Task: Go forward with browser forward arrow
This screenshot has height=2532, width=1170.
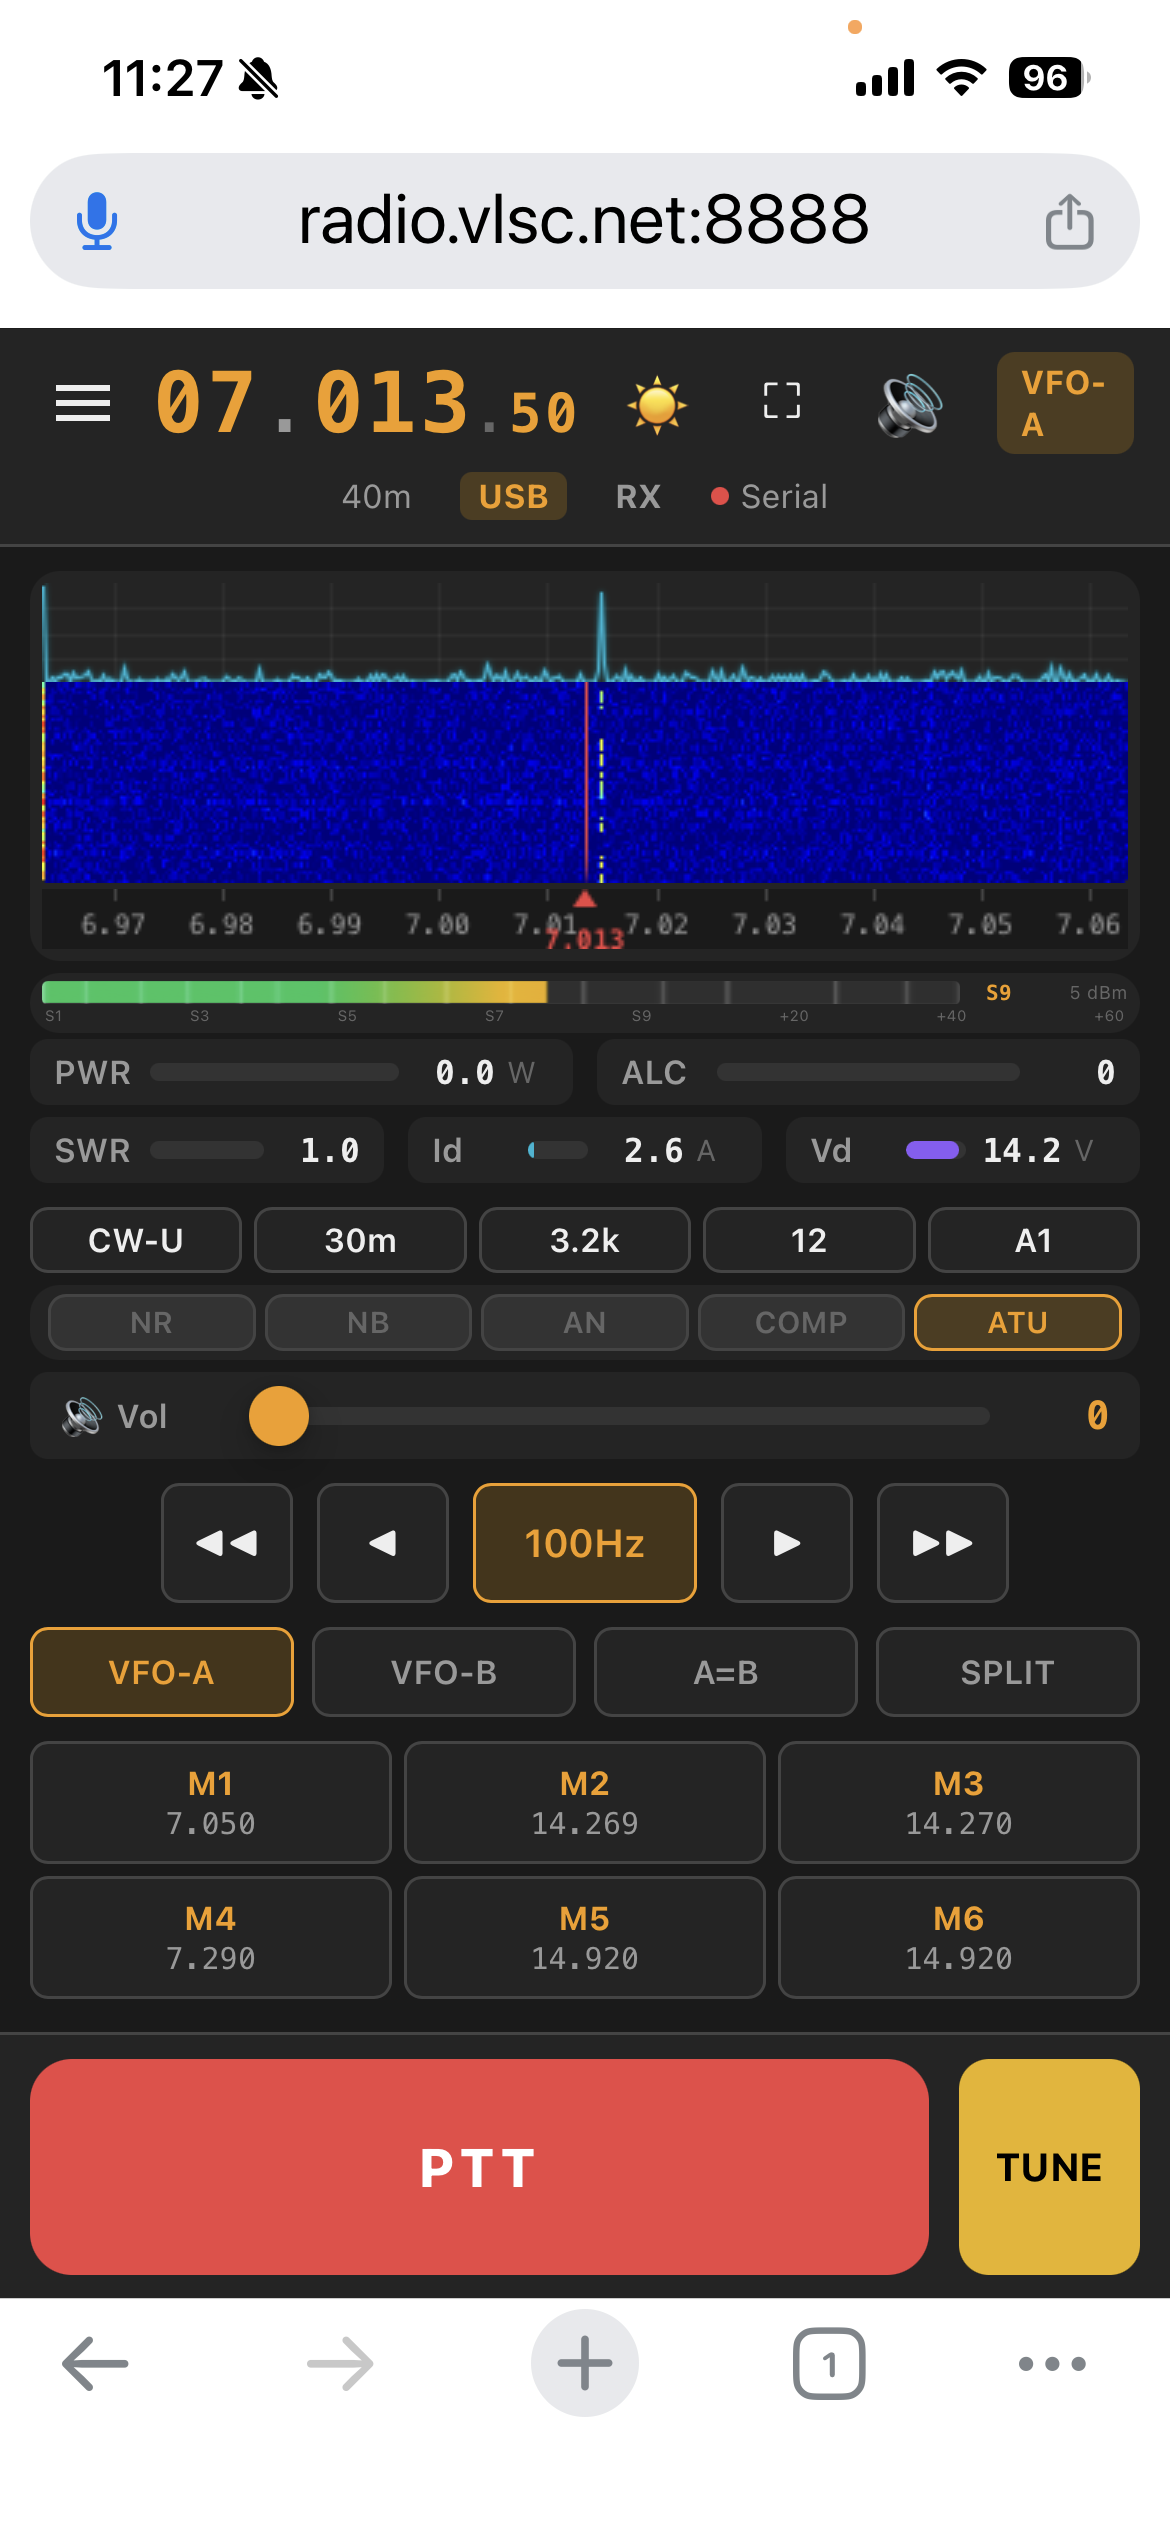Action: coord(340,2363)
